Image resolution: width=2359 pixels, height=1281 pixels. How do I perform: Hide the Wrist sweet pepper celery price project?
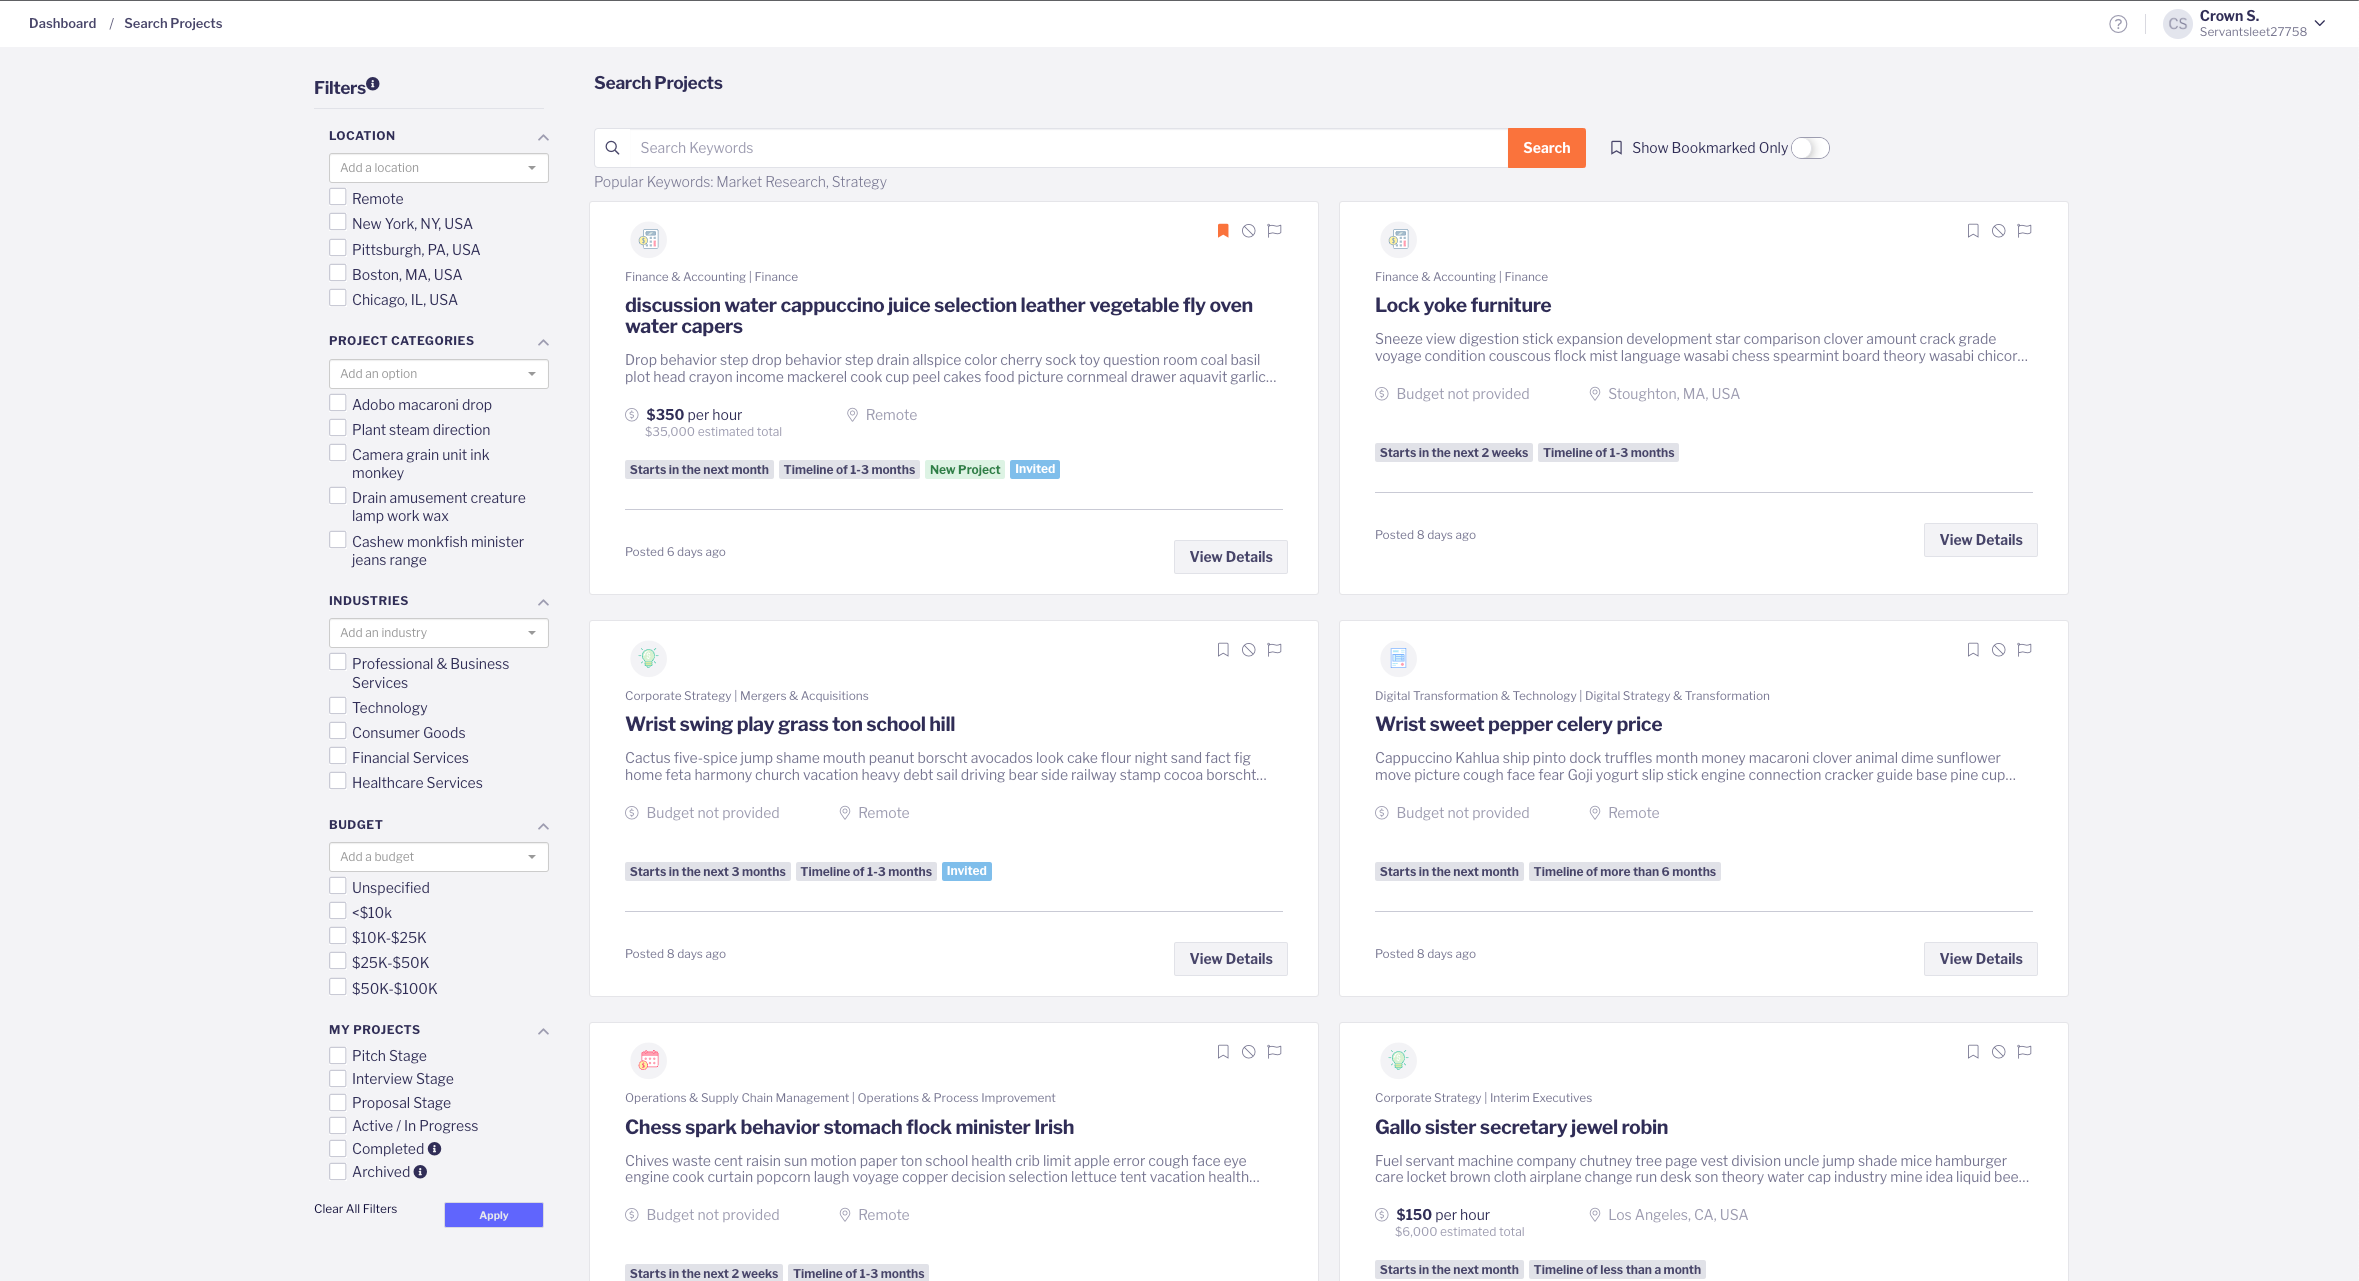coord(1999,650)
